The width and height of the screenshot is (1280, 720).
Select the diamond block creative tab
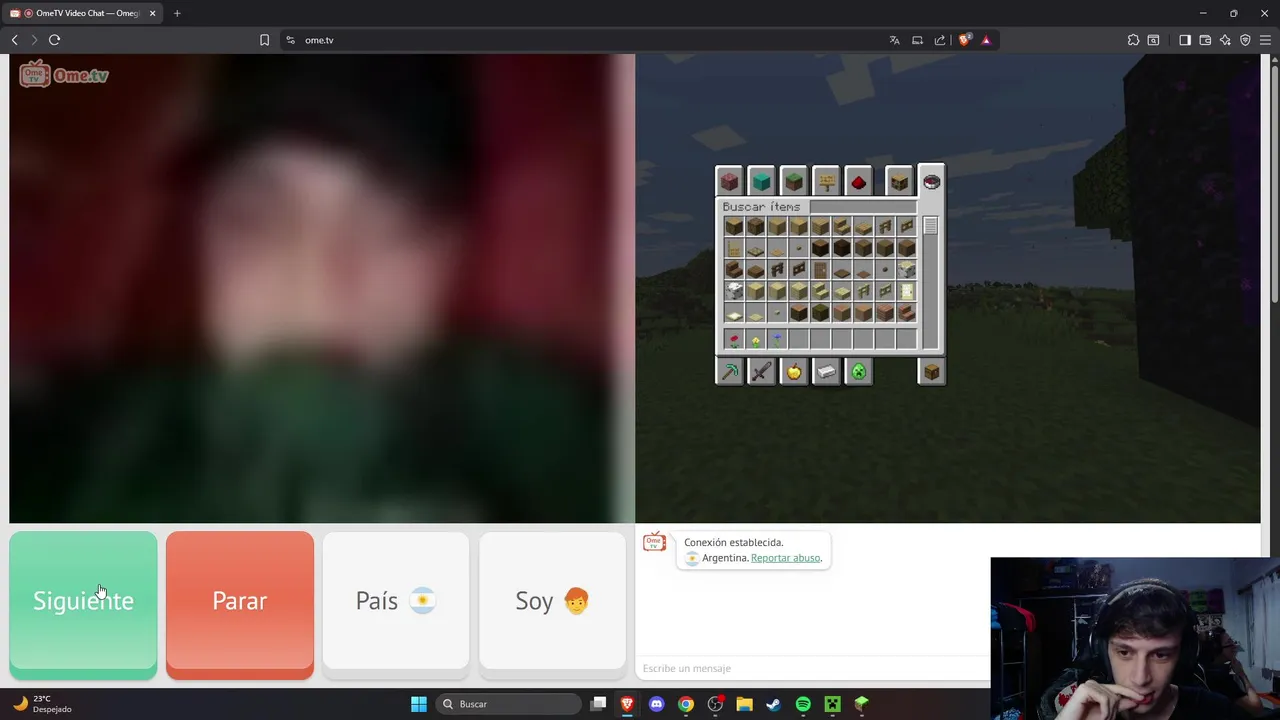coord(761,181)
